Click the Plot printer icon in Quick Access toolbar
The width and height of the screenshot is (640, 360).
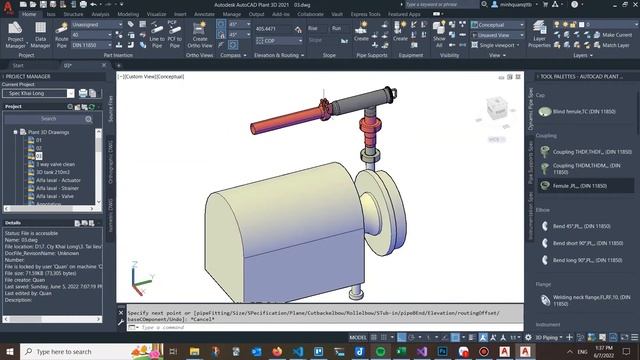pos(83,4)
